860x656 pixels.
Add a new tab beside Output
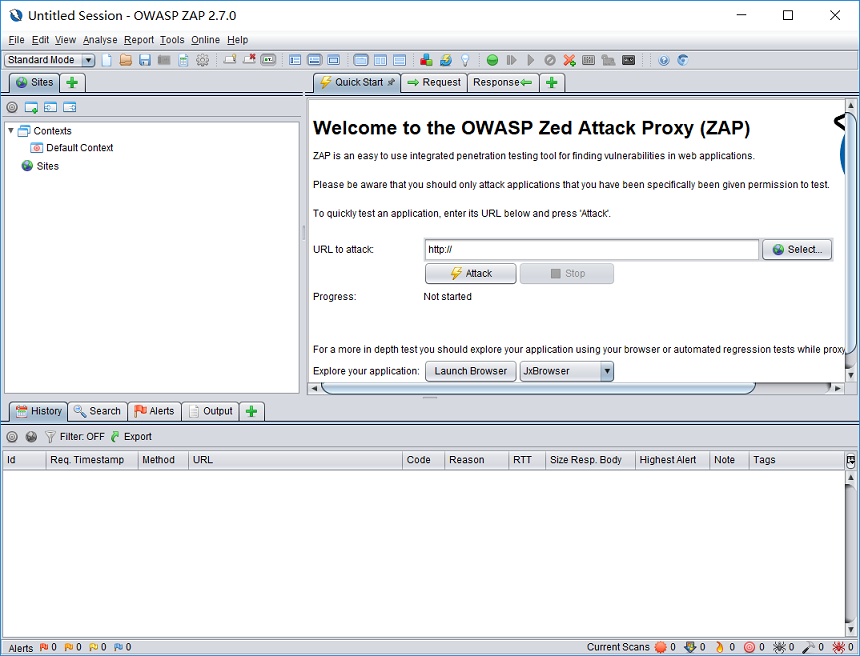point(251,411)
